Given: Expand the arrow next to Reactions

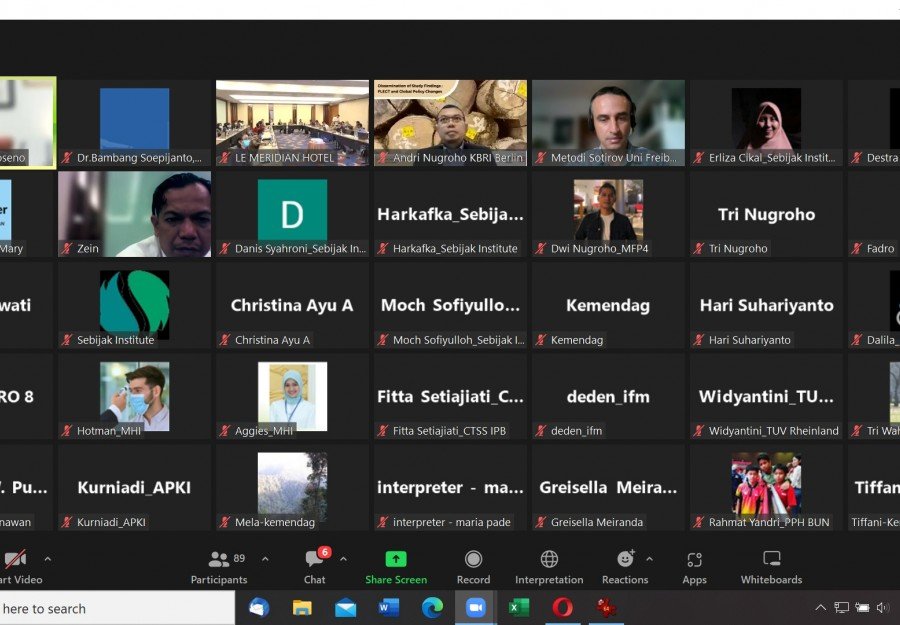Looking at the screenshot, I should point(649,558).
